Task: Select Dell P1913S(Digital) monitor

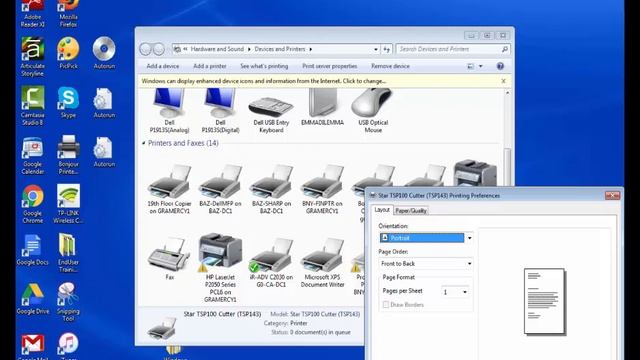Action: pos(220,111)
